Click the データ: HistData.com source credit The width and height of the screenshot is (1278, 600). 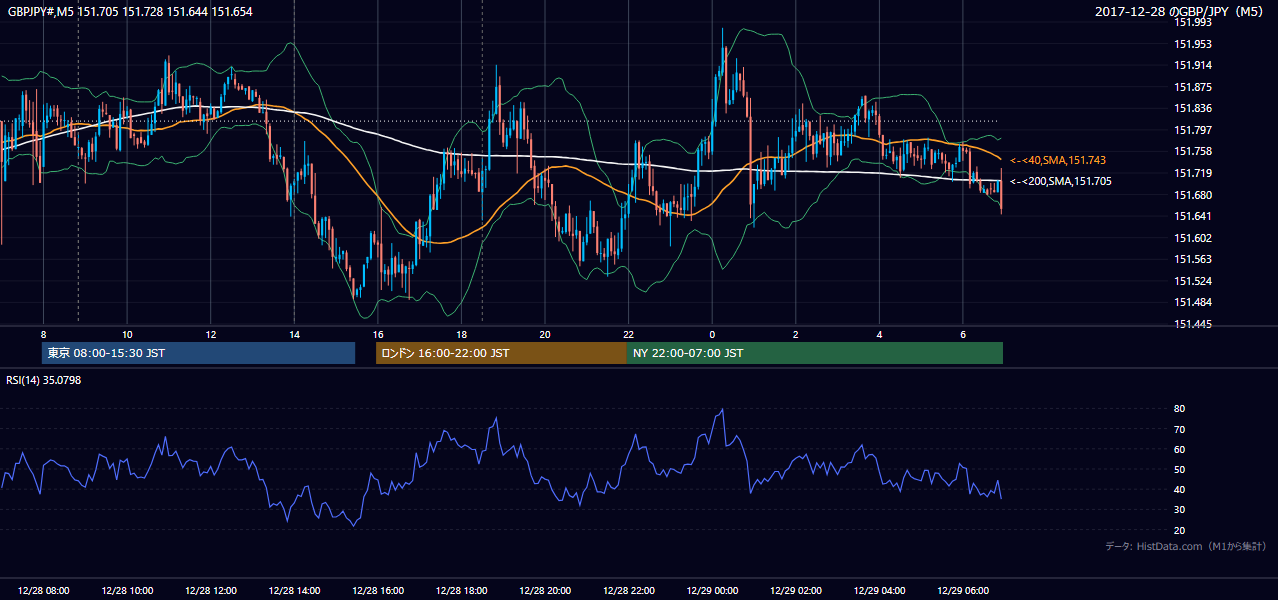tap(1185, 547)
